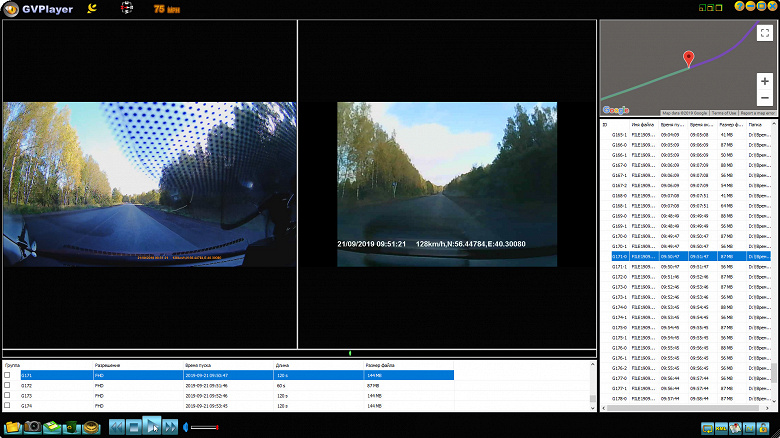
Task: Click the file list vertical scrollbar thumb
Action: [774, 373]
